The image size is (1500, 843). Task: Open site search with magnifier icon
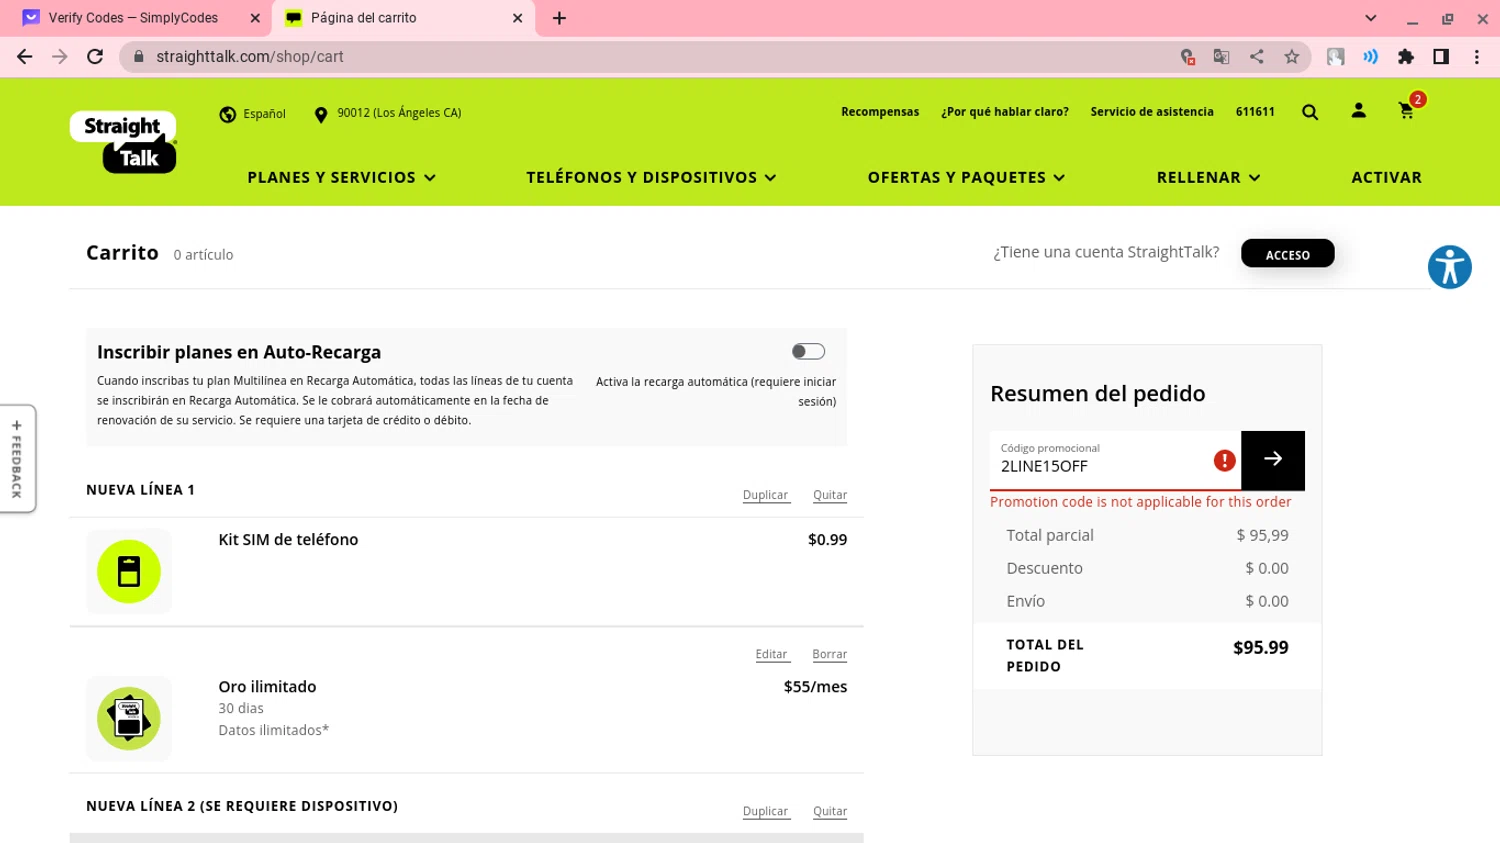(x=1310, y=112)
